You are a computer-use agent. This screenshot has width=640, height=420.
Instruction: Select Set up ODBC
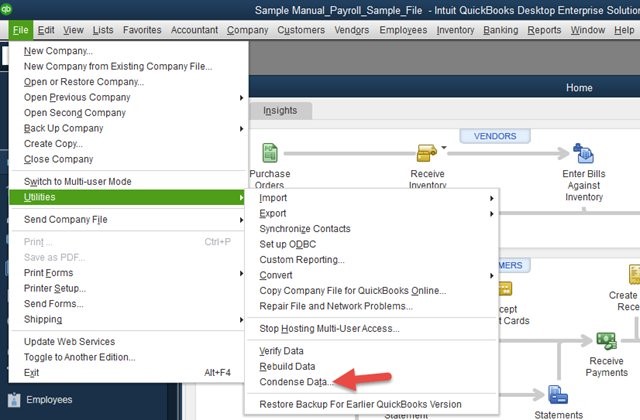click(x=288, y=244)
